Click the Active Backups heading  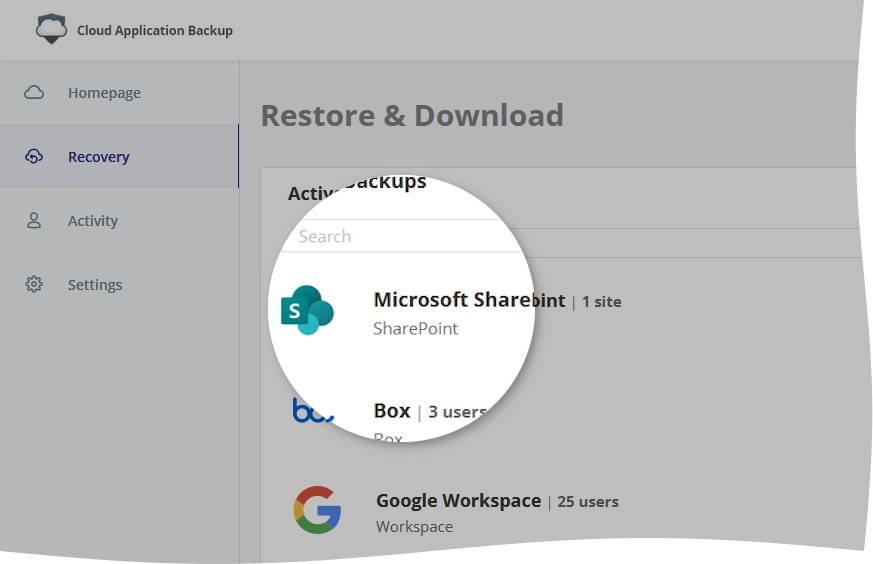[357, 188]
